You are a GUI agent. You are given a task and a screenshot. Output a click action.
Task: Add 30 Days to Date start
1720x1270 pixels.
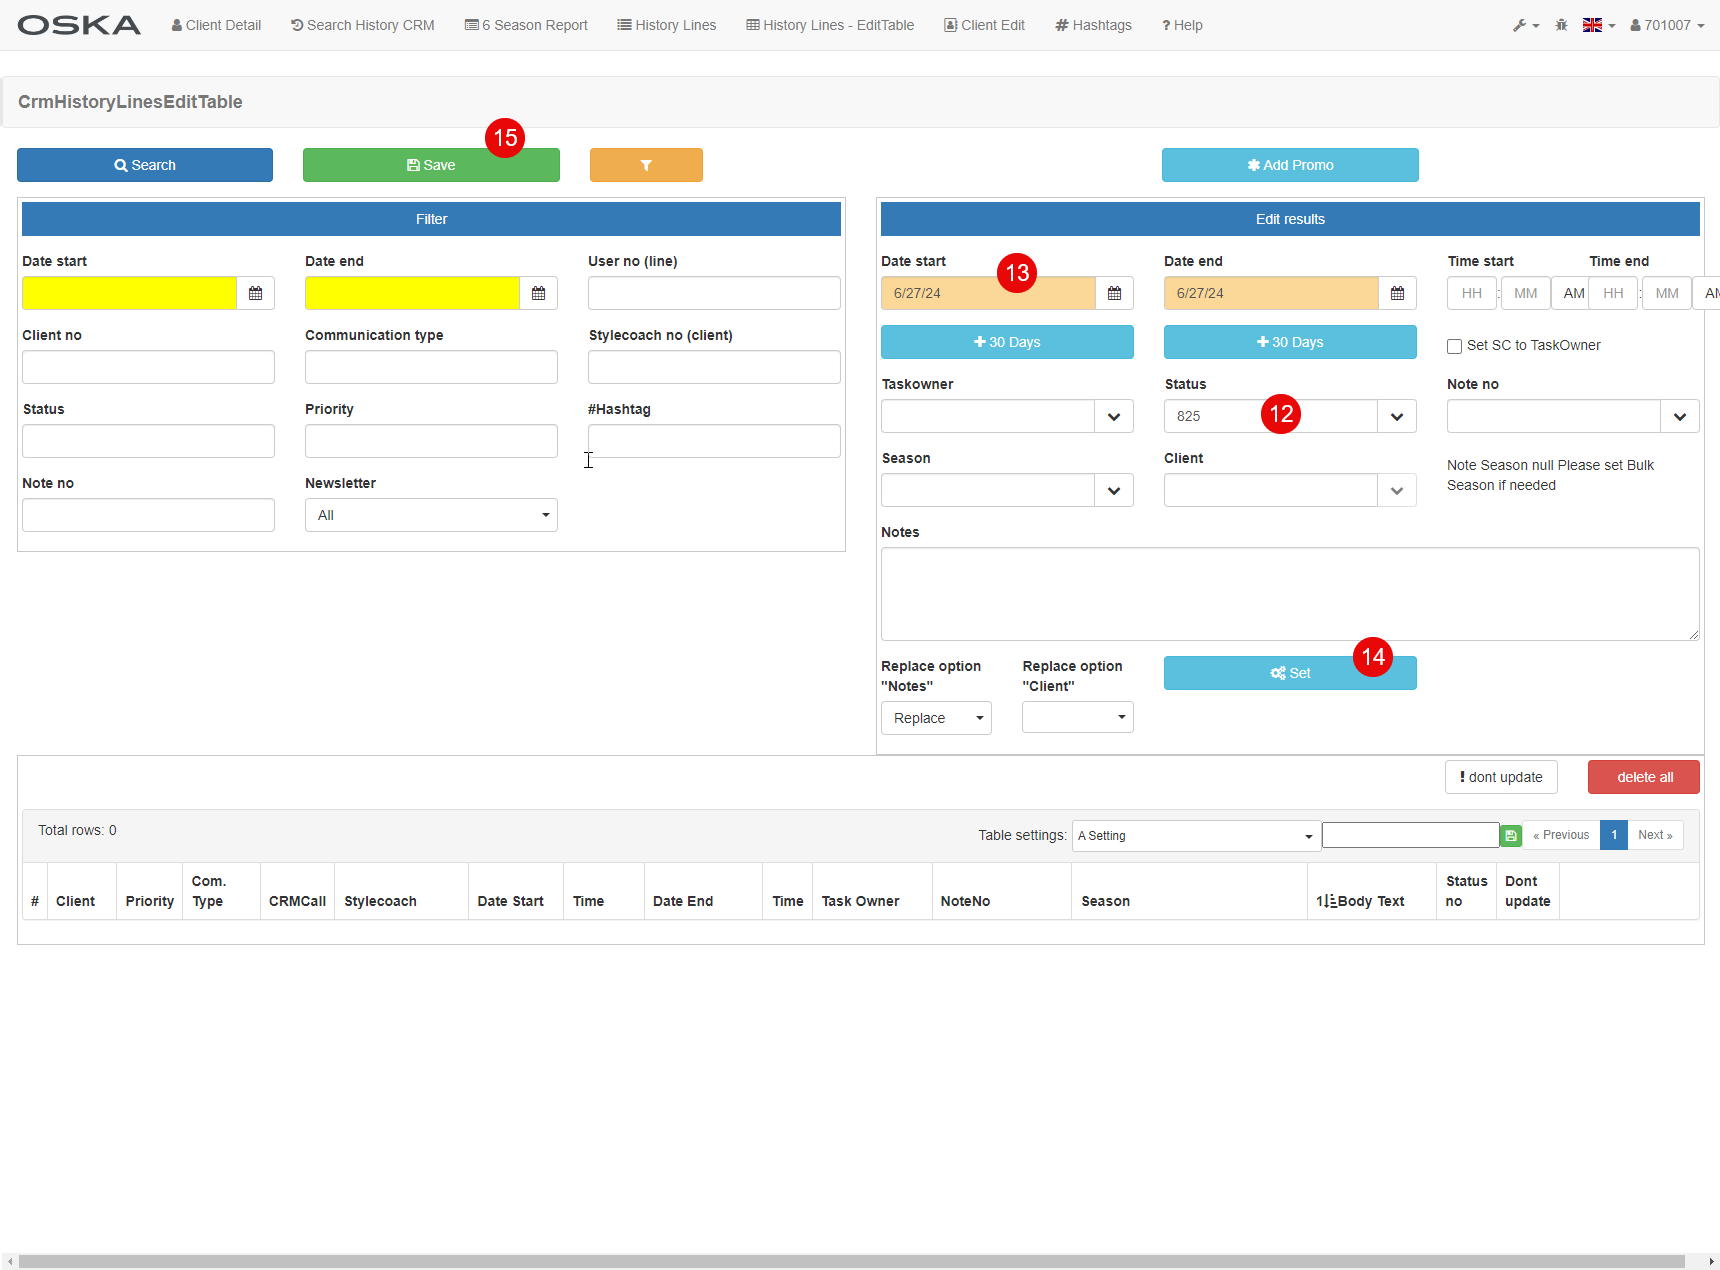tap(1007, 342)
